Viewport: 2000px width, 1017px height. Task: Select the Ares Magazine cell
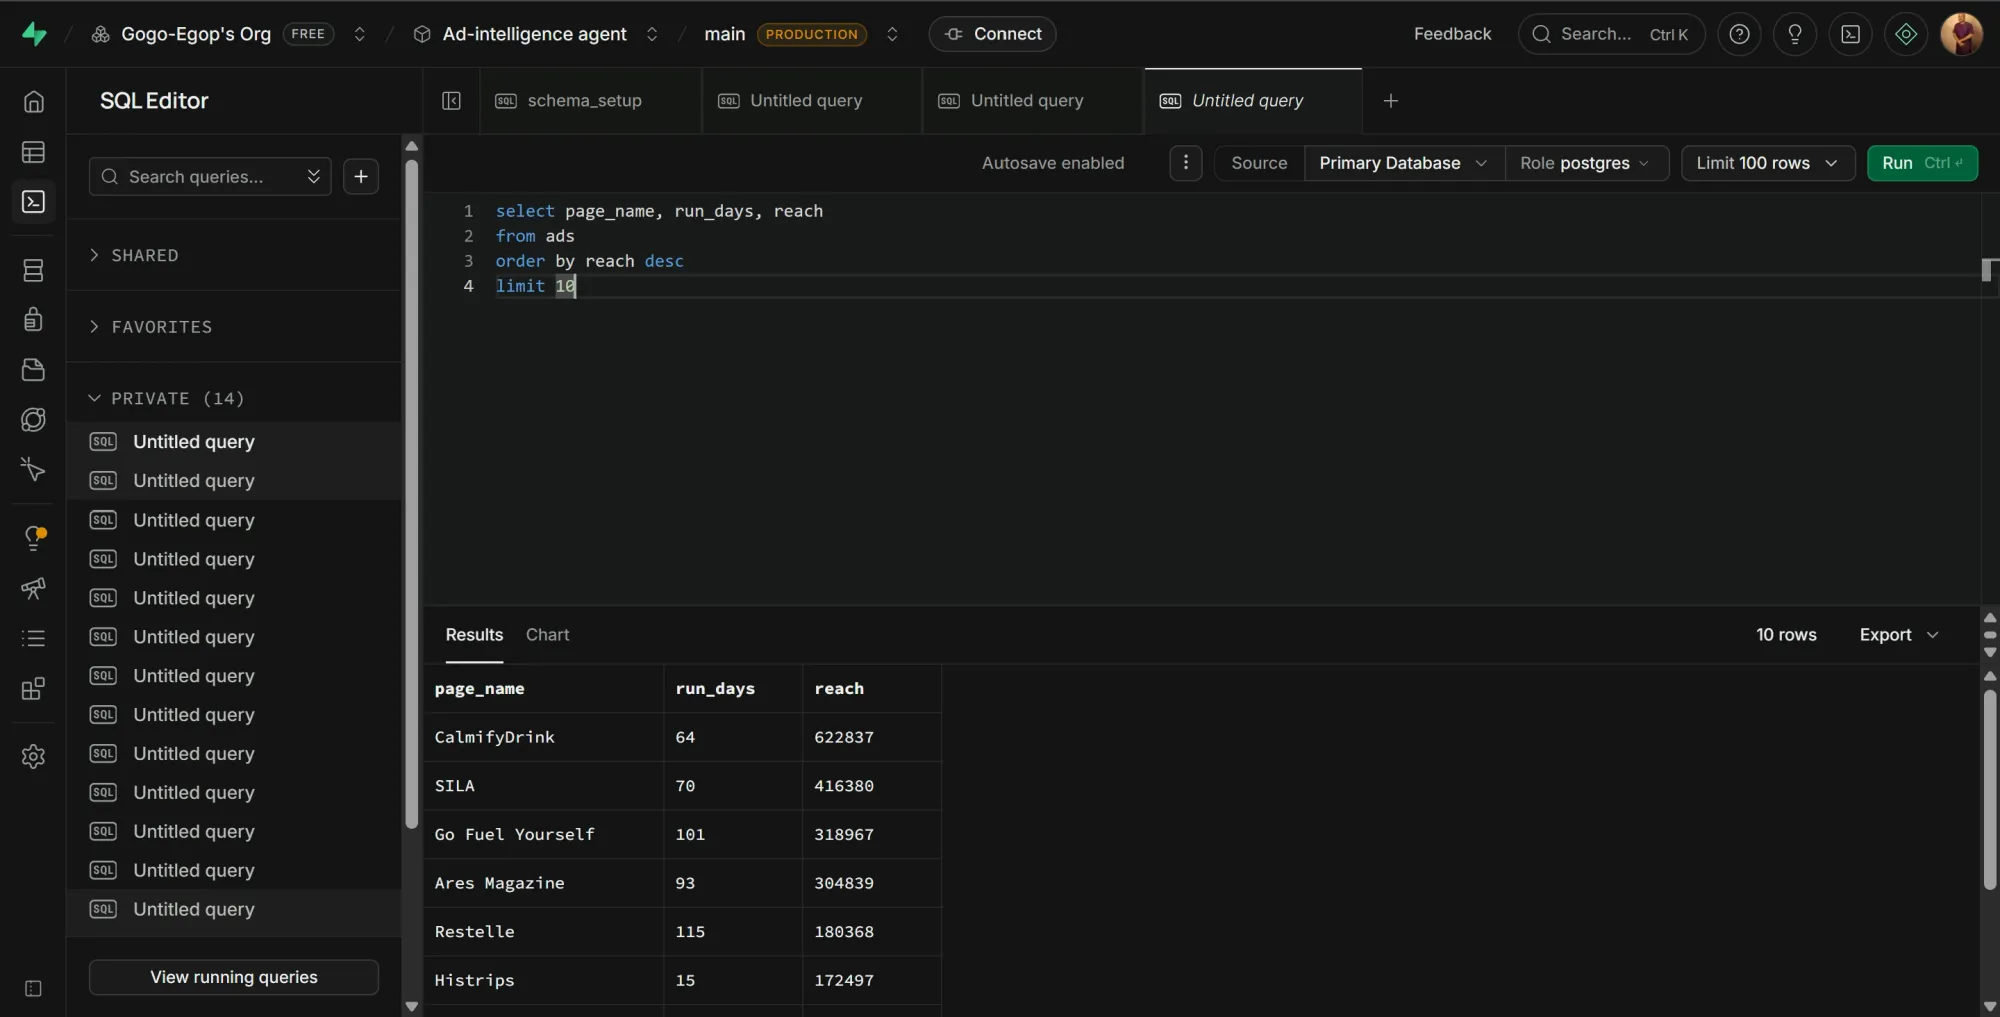[544, 884]
